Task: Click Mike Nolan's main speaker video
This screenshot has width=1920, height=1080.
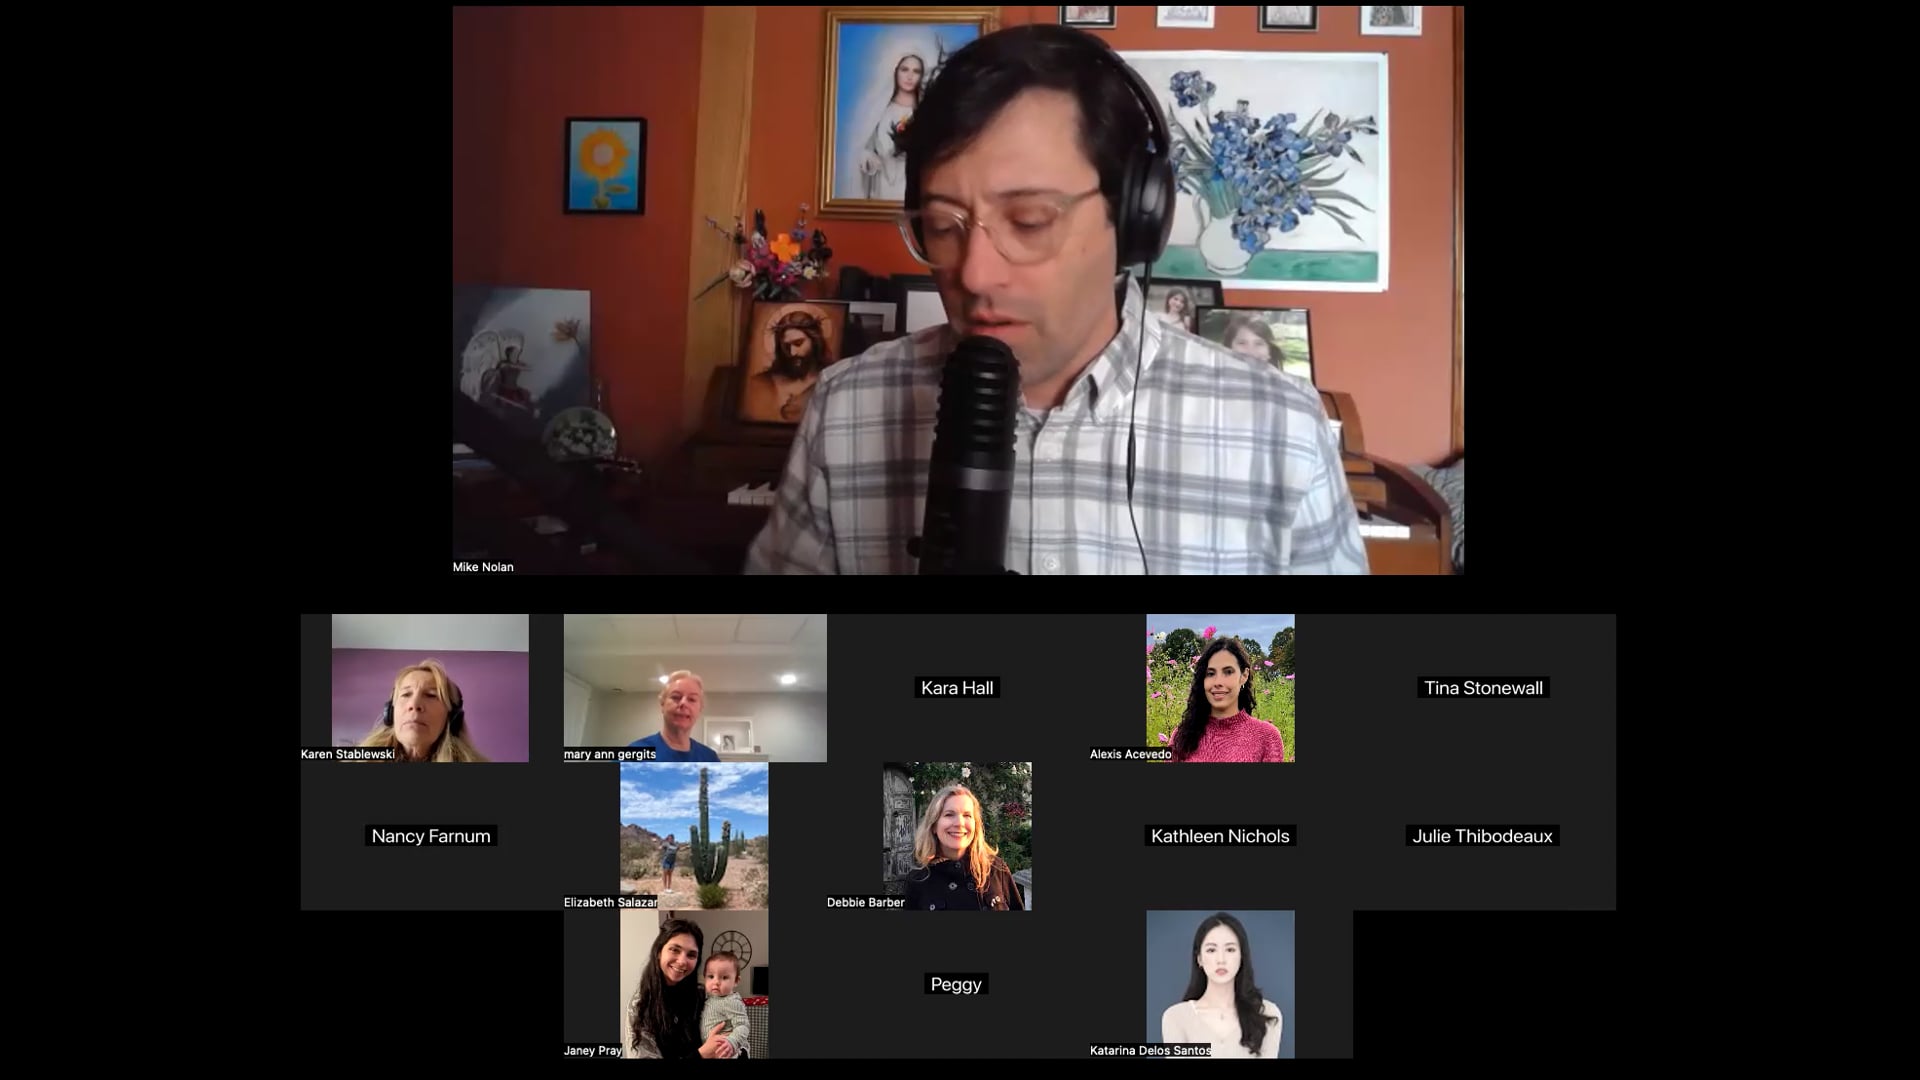Action: [958, 290]
